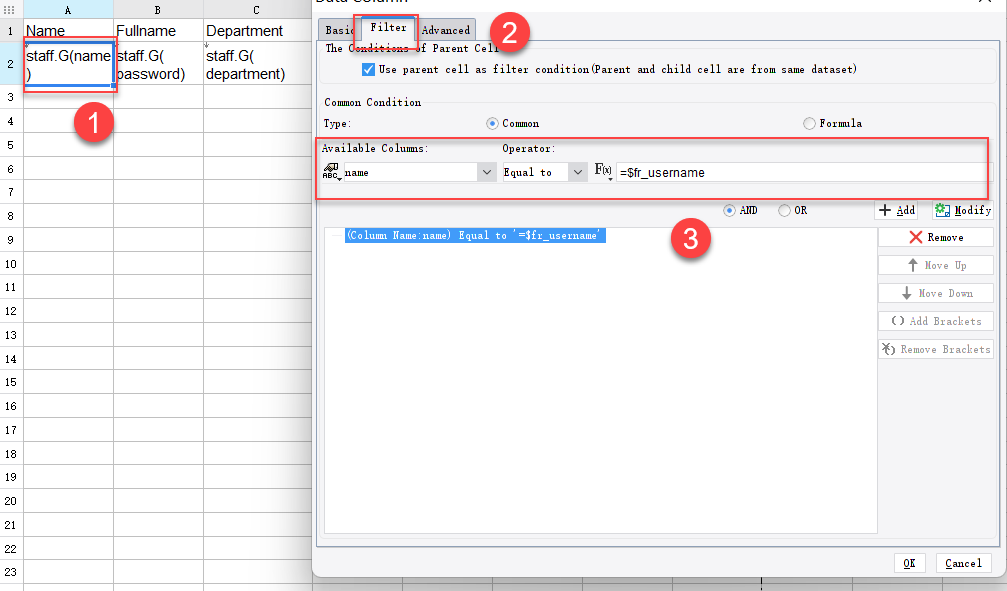Switch to the Advanced tab
This screenshot has width=1007, height=591.
coord(446,30)
